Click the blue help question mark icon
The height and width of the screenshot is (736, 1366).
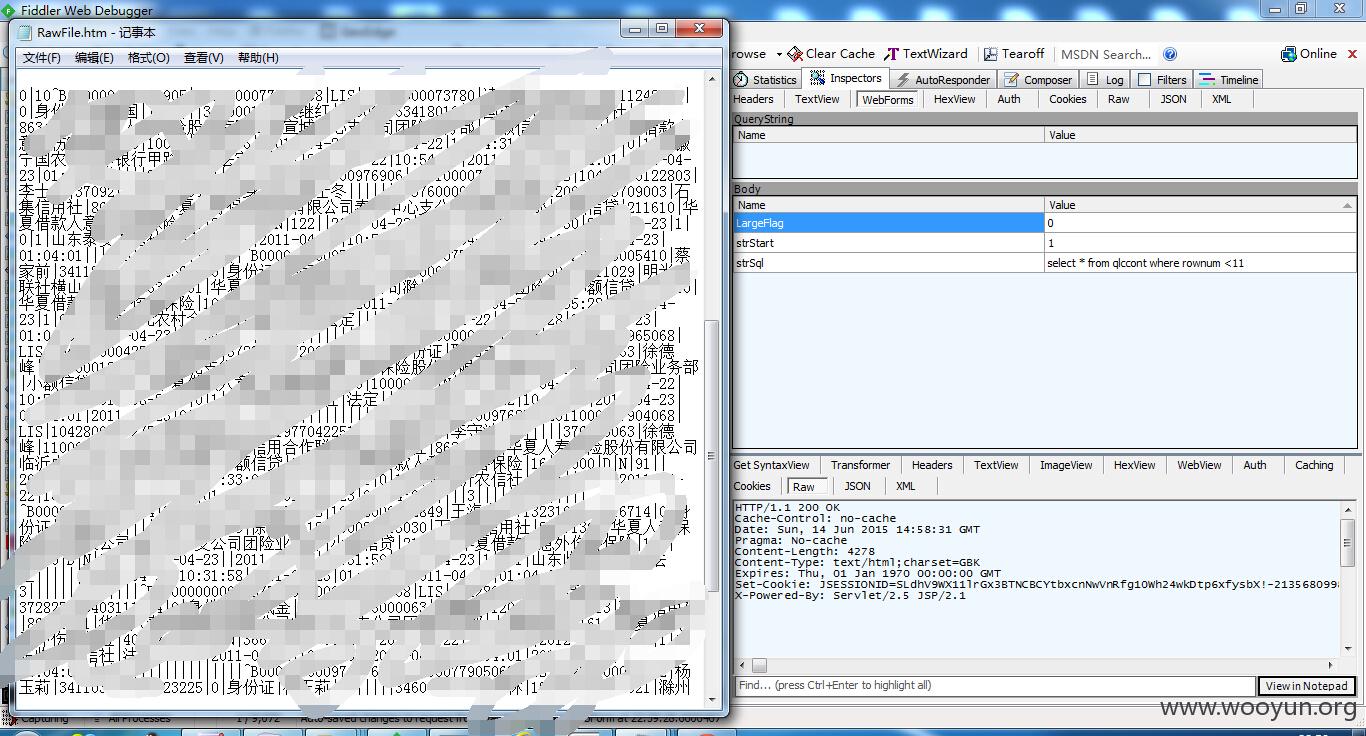(x=1170, y=54)
